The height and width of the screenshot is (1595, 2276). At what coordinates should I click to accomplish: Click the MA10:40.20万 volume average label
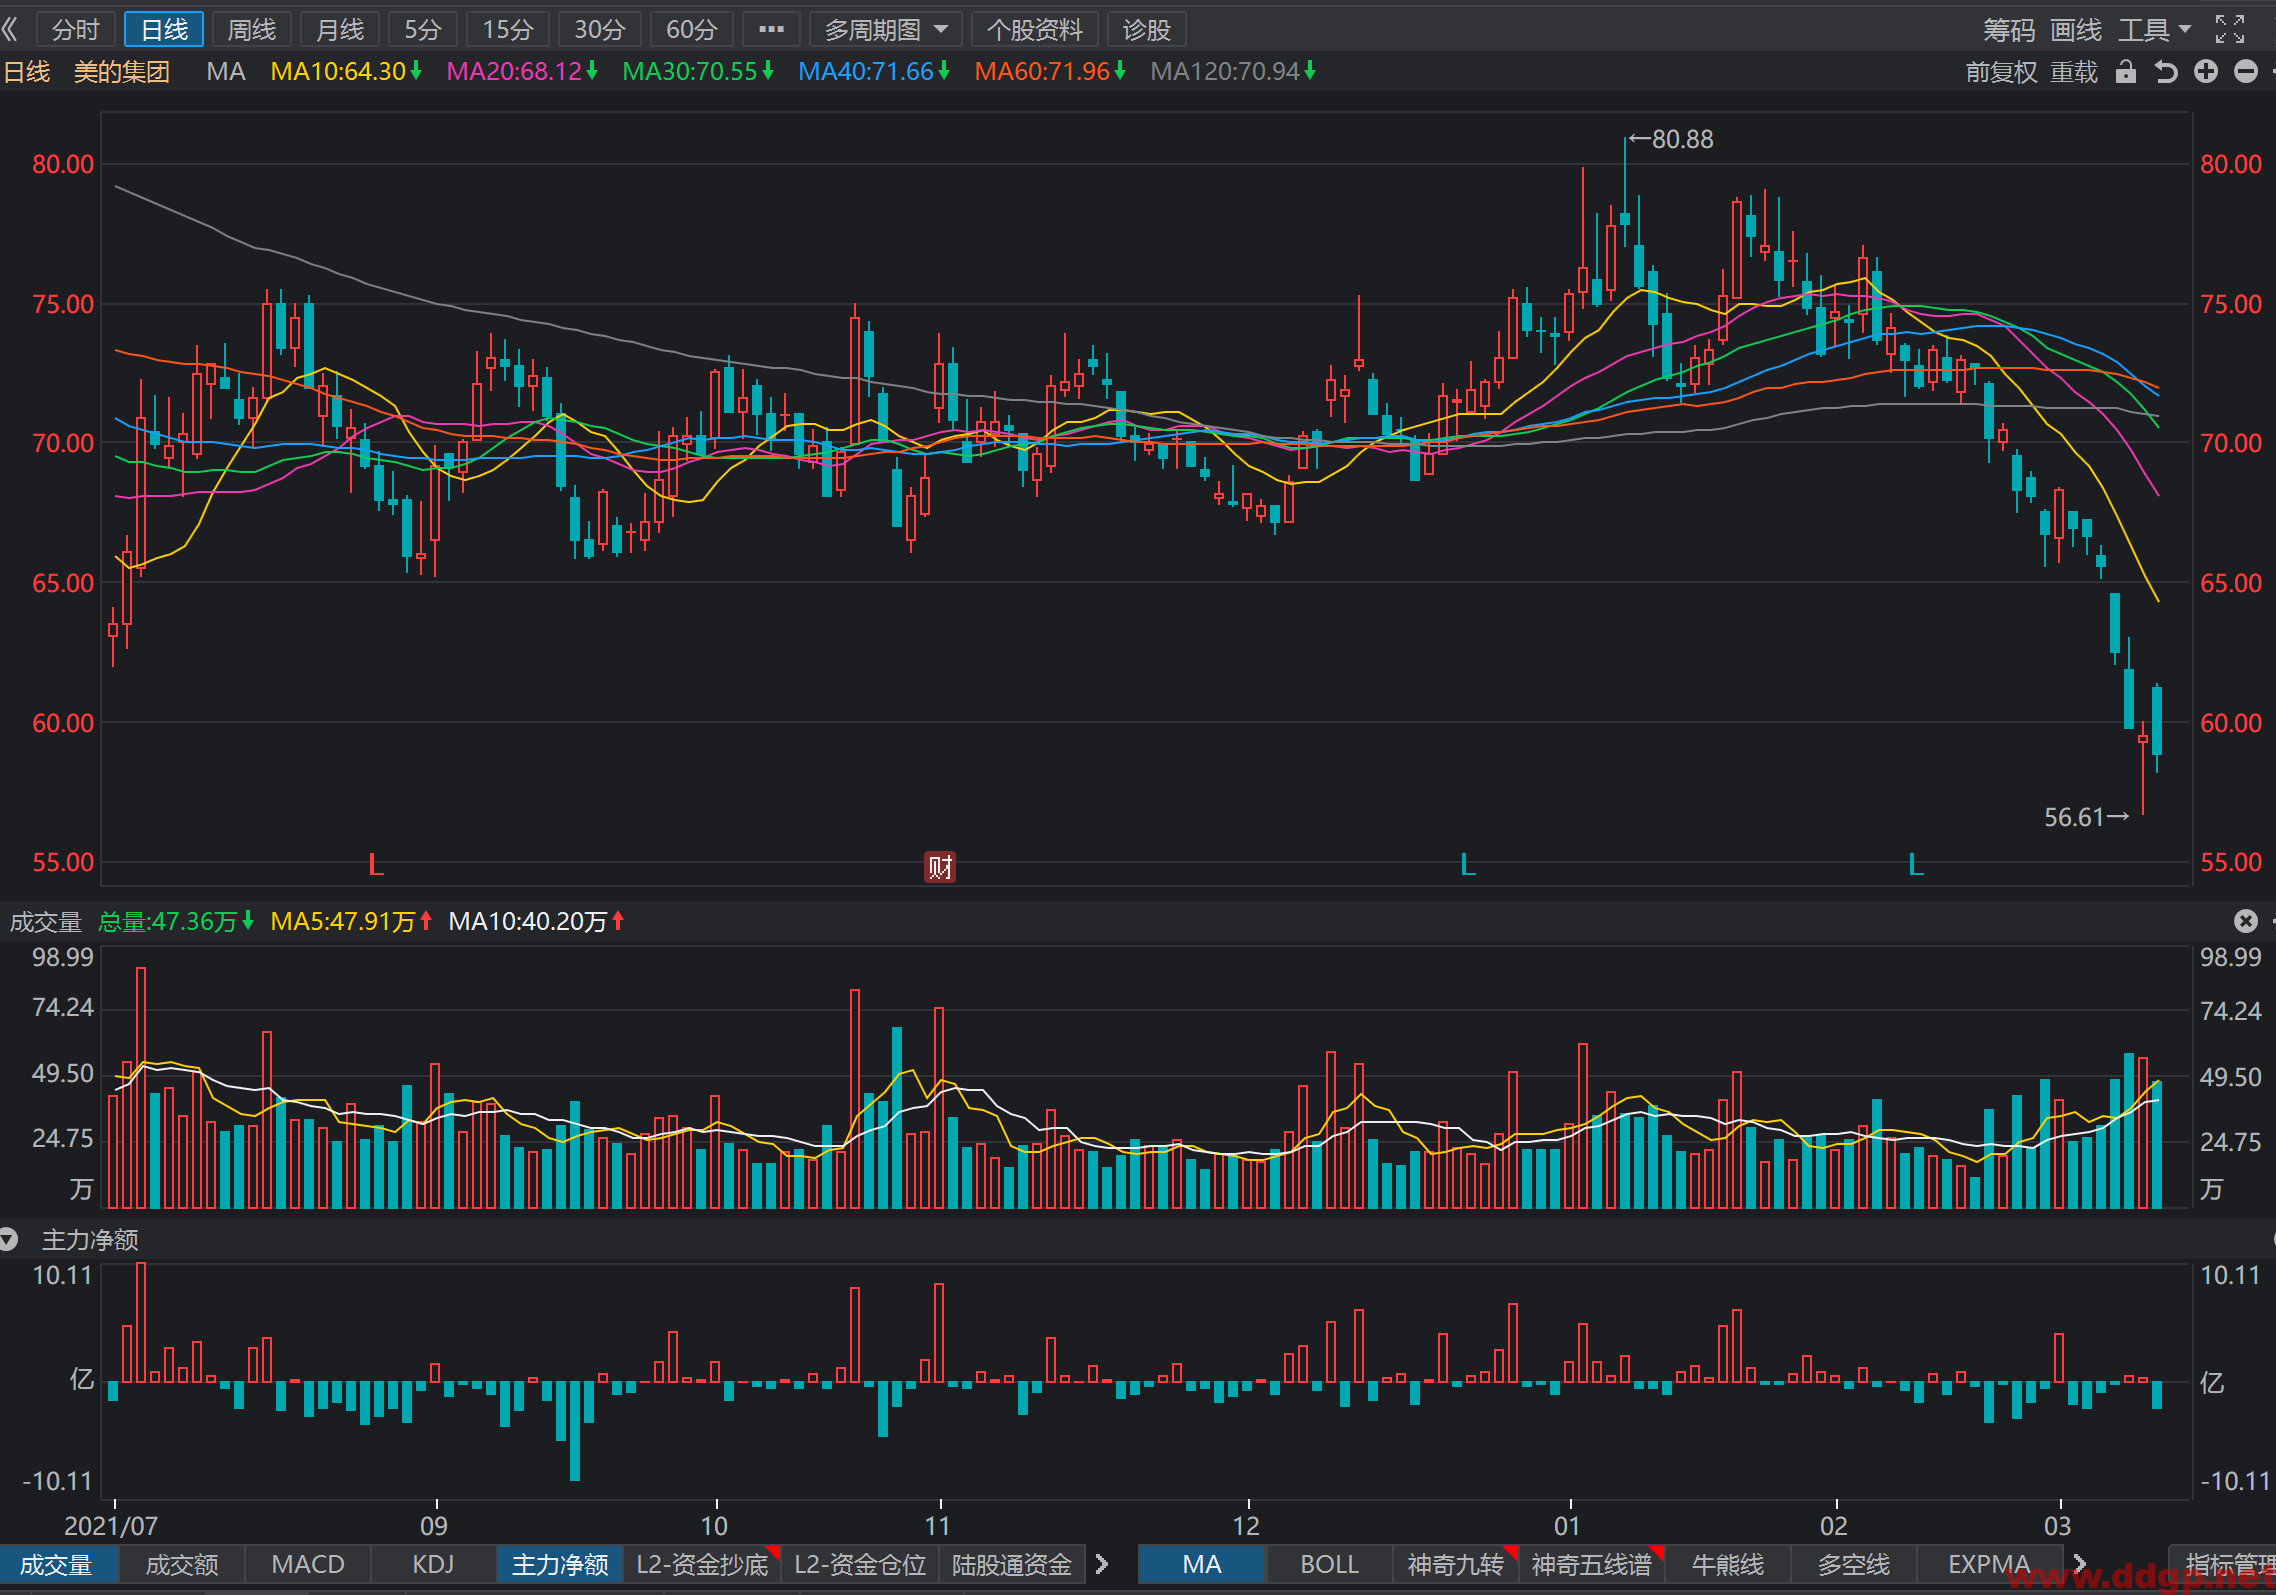[x=537, y=921]
